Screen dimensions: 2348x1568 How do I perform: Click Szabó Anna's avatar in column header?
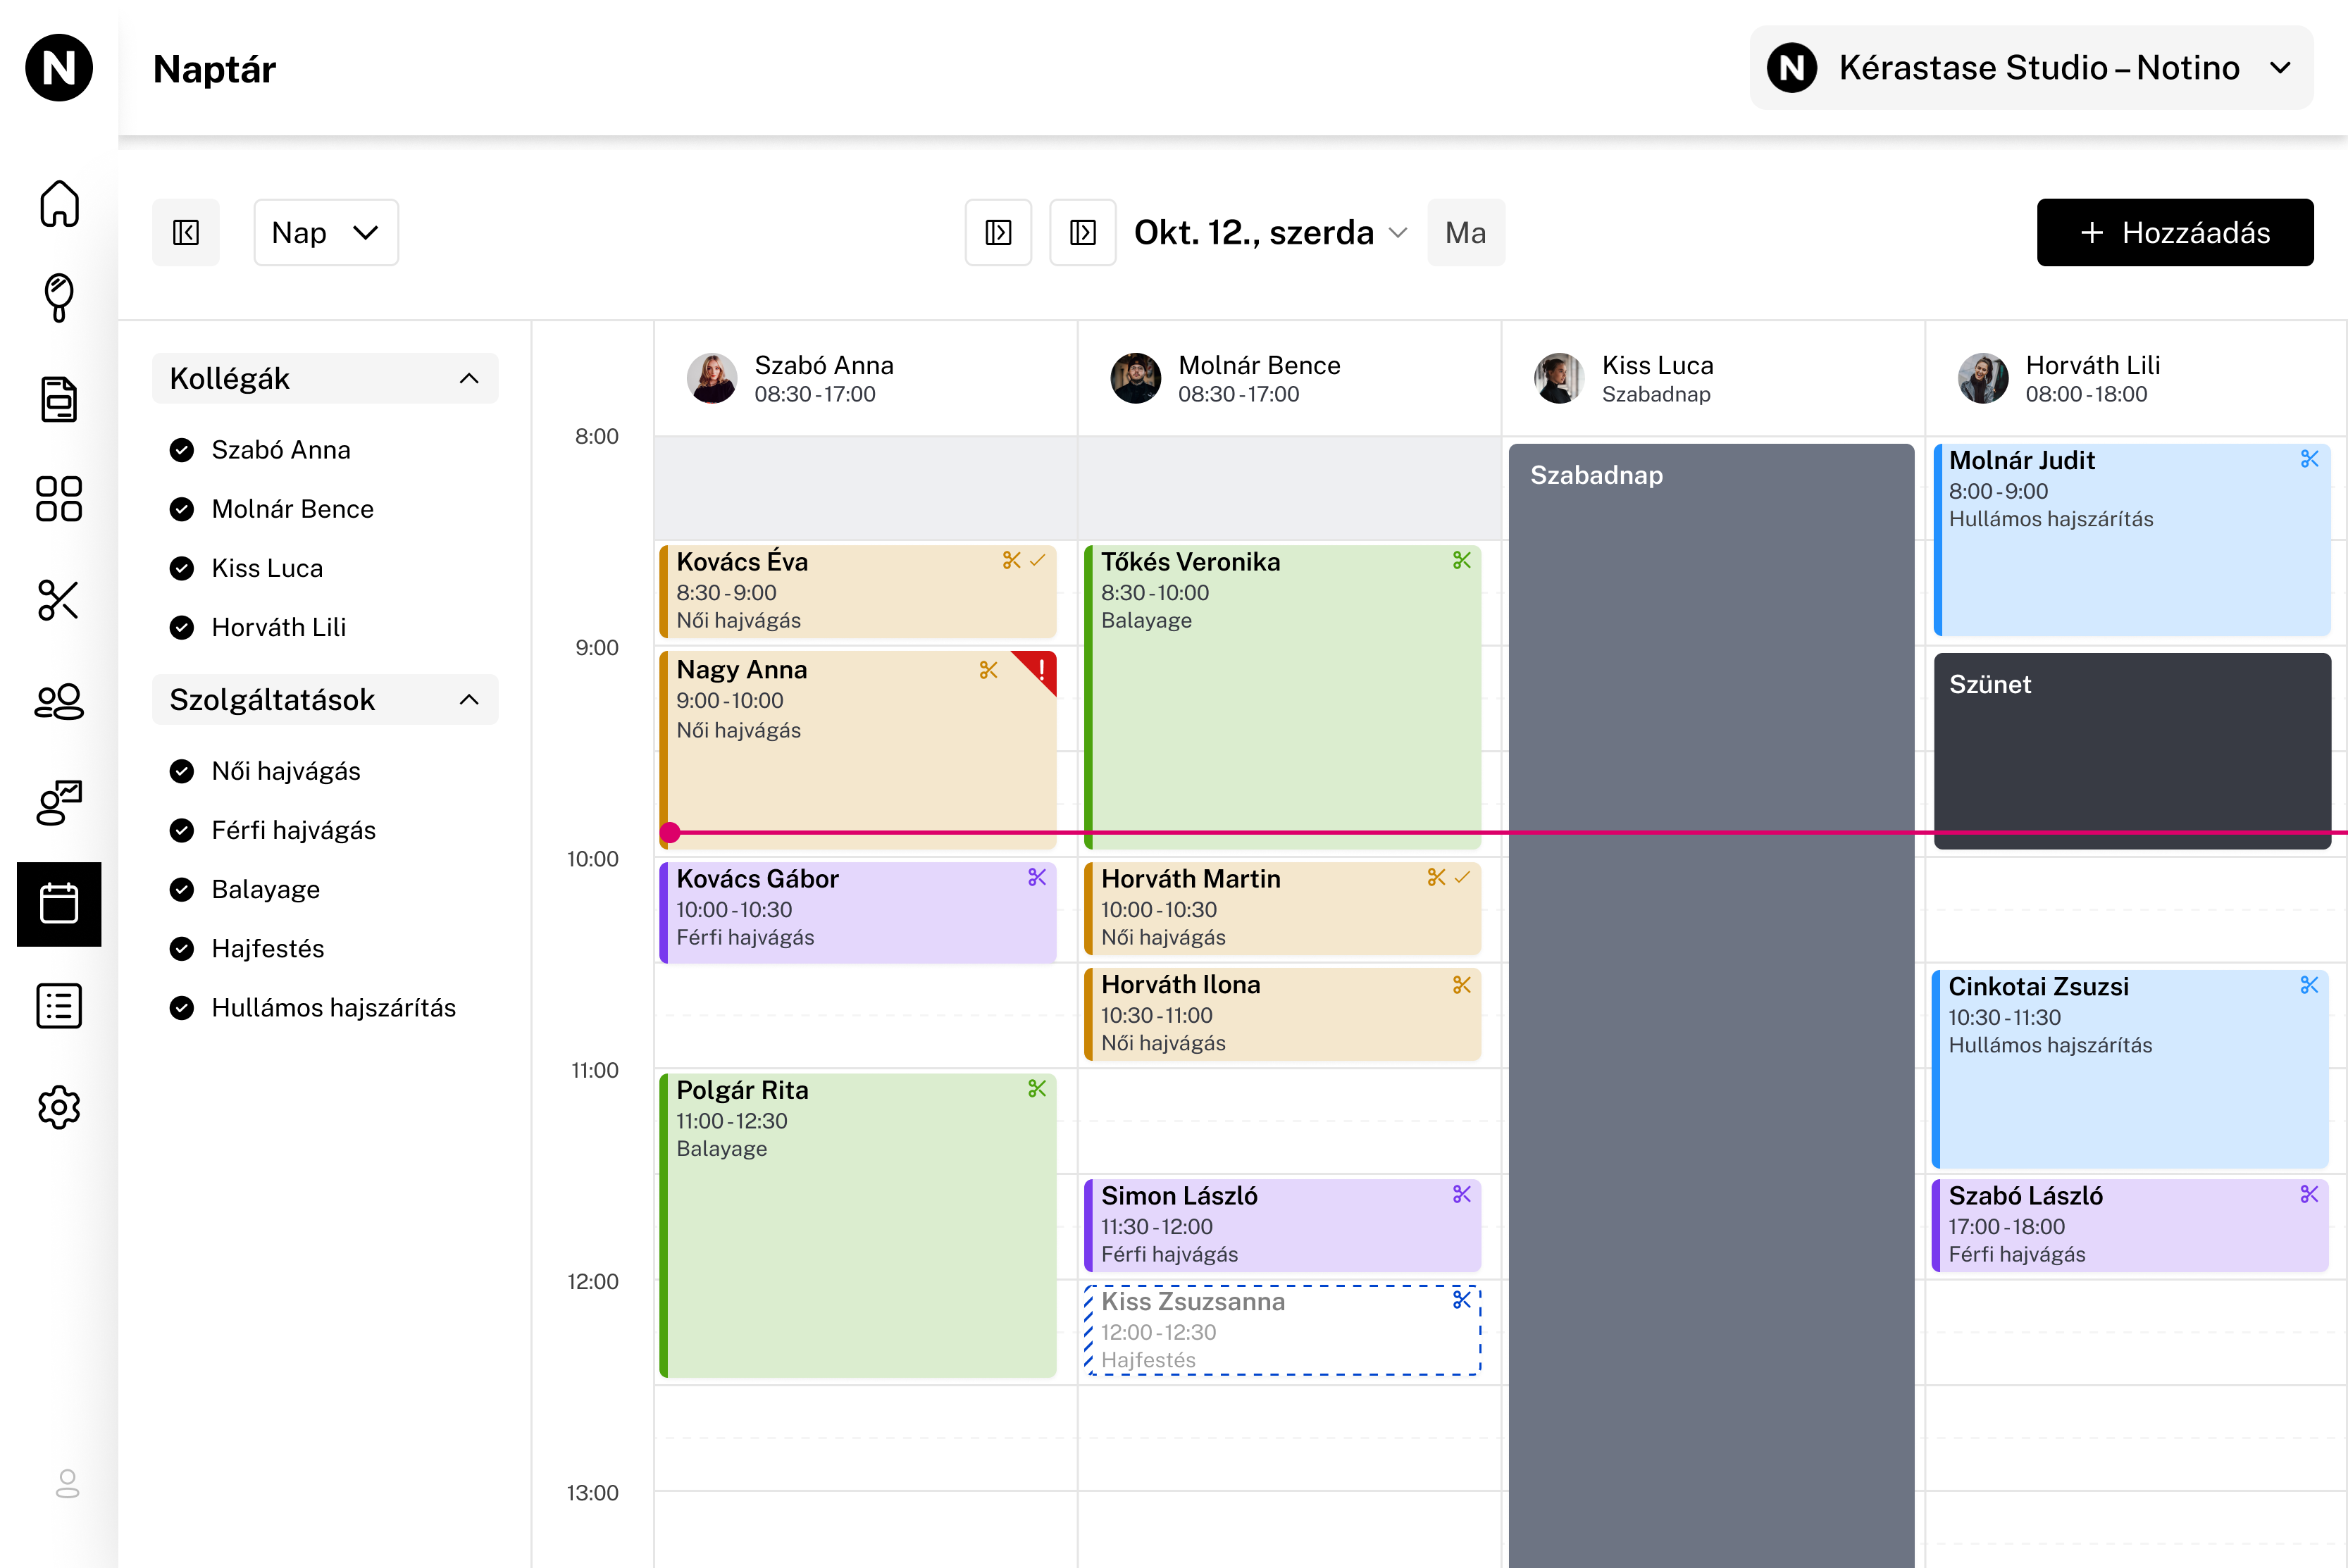[712, 378]
